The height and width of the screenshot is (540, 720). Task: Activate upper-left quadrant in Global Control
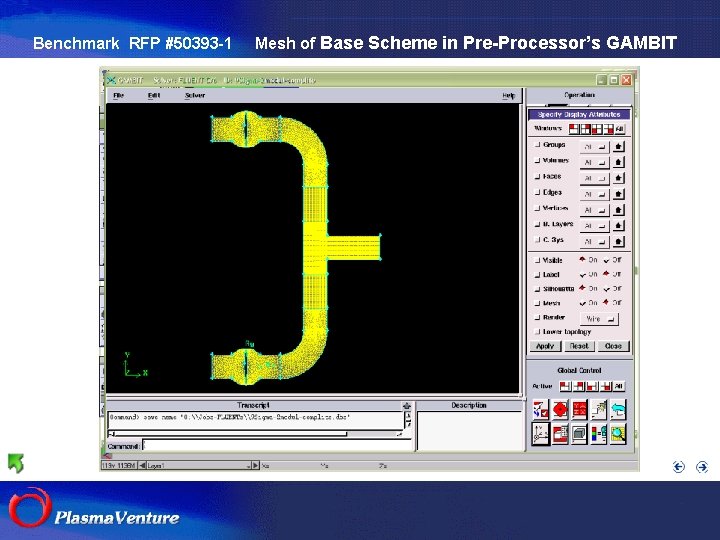[x=565, y=386]
